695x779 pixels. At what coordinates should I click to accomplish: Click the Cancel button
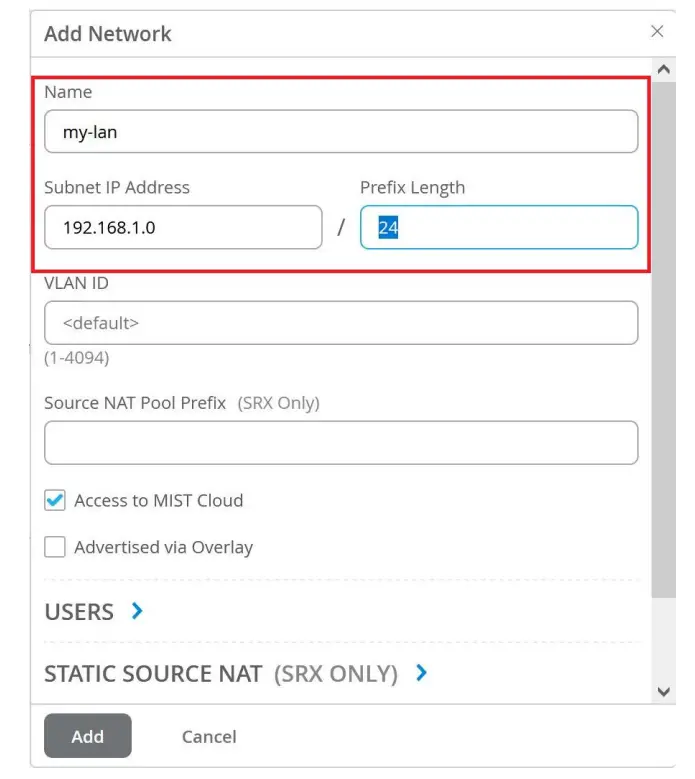click(x=209, y=737)
